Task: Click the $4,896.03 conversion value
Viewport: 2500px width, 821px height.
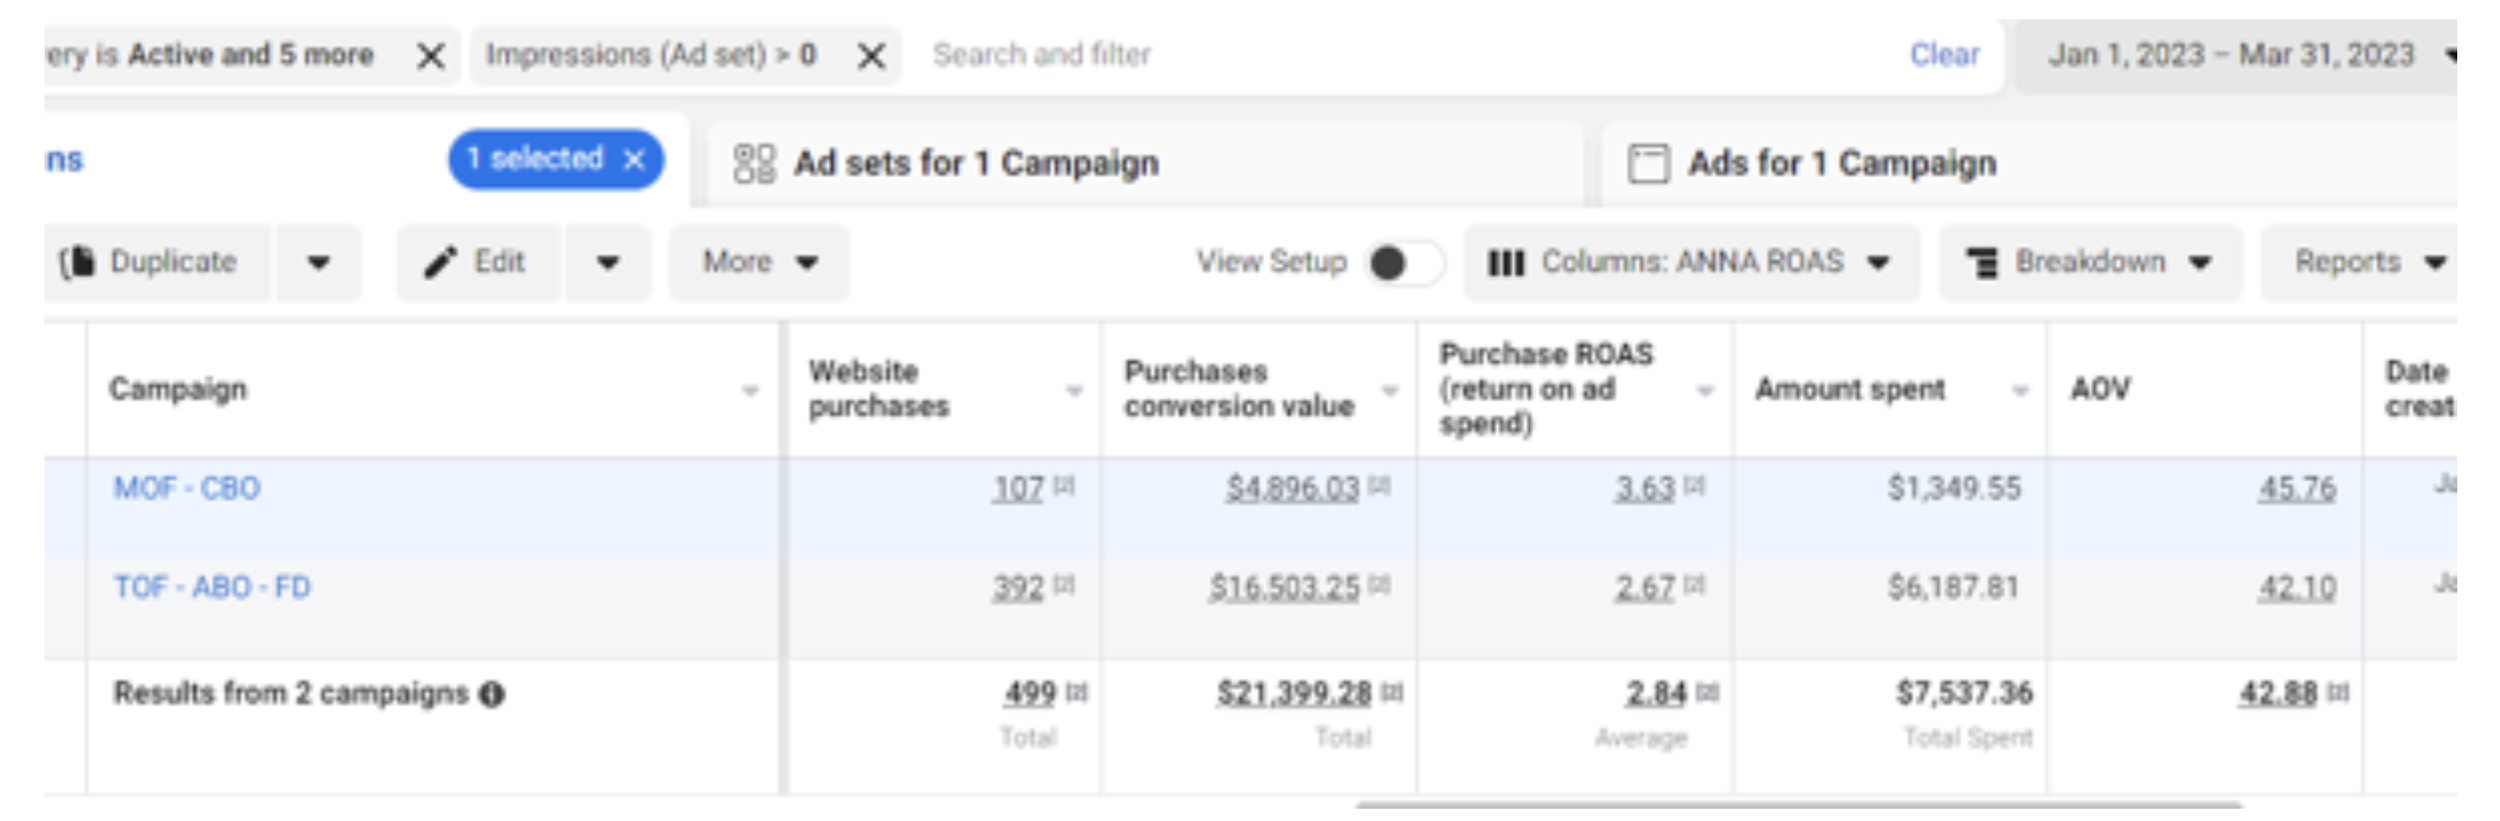Action: 1293,488
